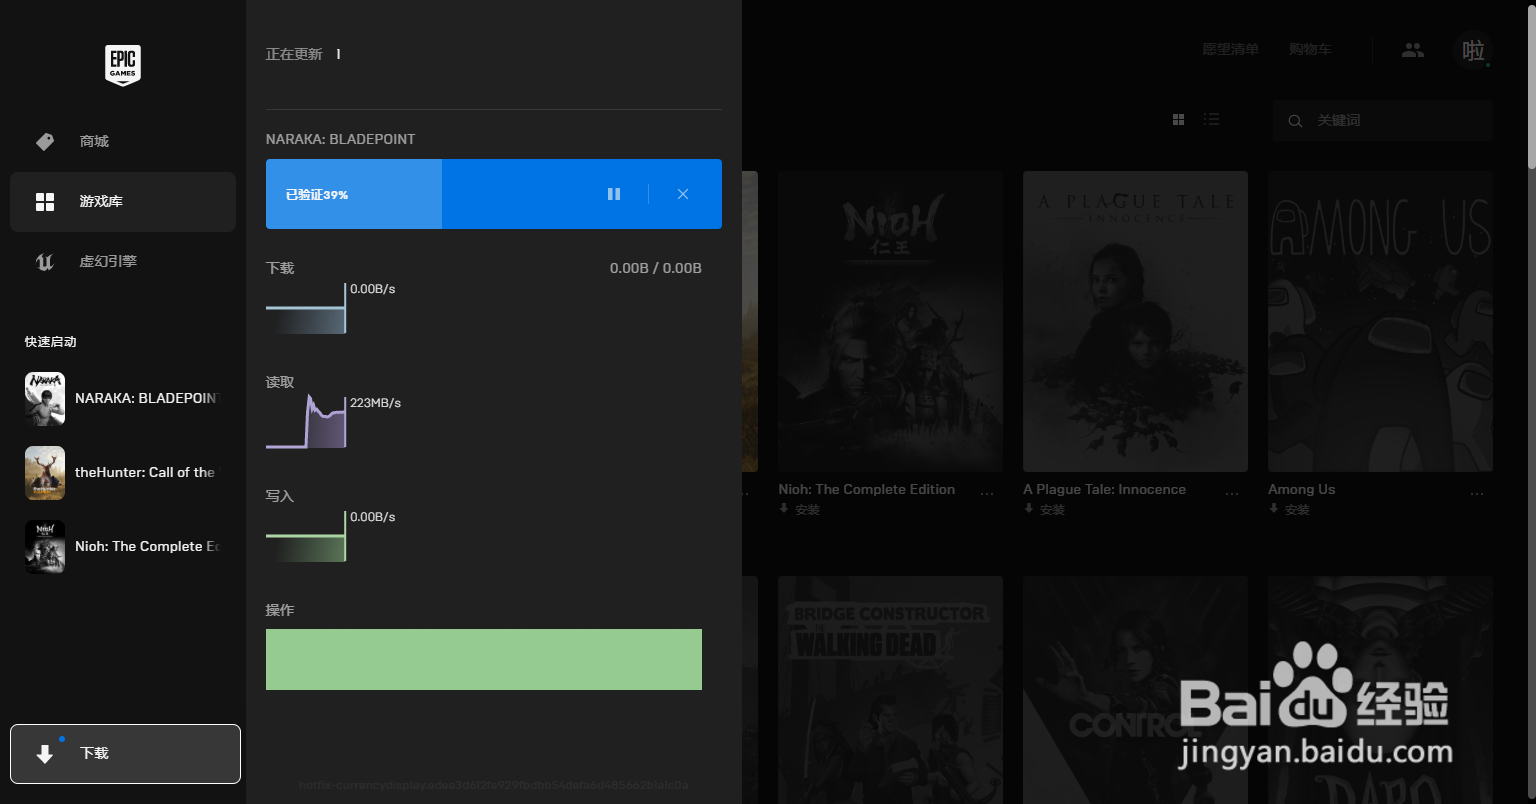Open A Plague Tale more options menu
The width and height of the screenshot is (1536, 804).
tap(1232, 493)
